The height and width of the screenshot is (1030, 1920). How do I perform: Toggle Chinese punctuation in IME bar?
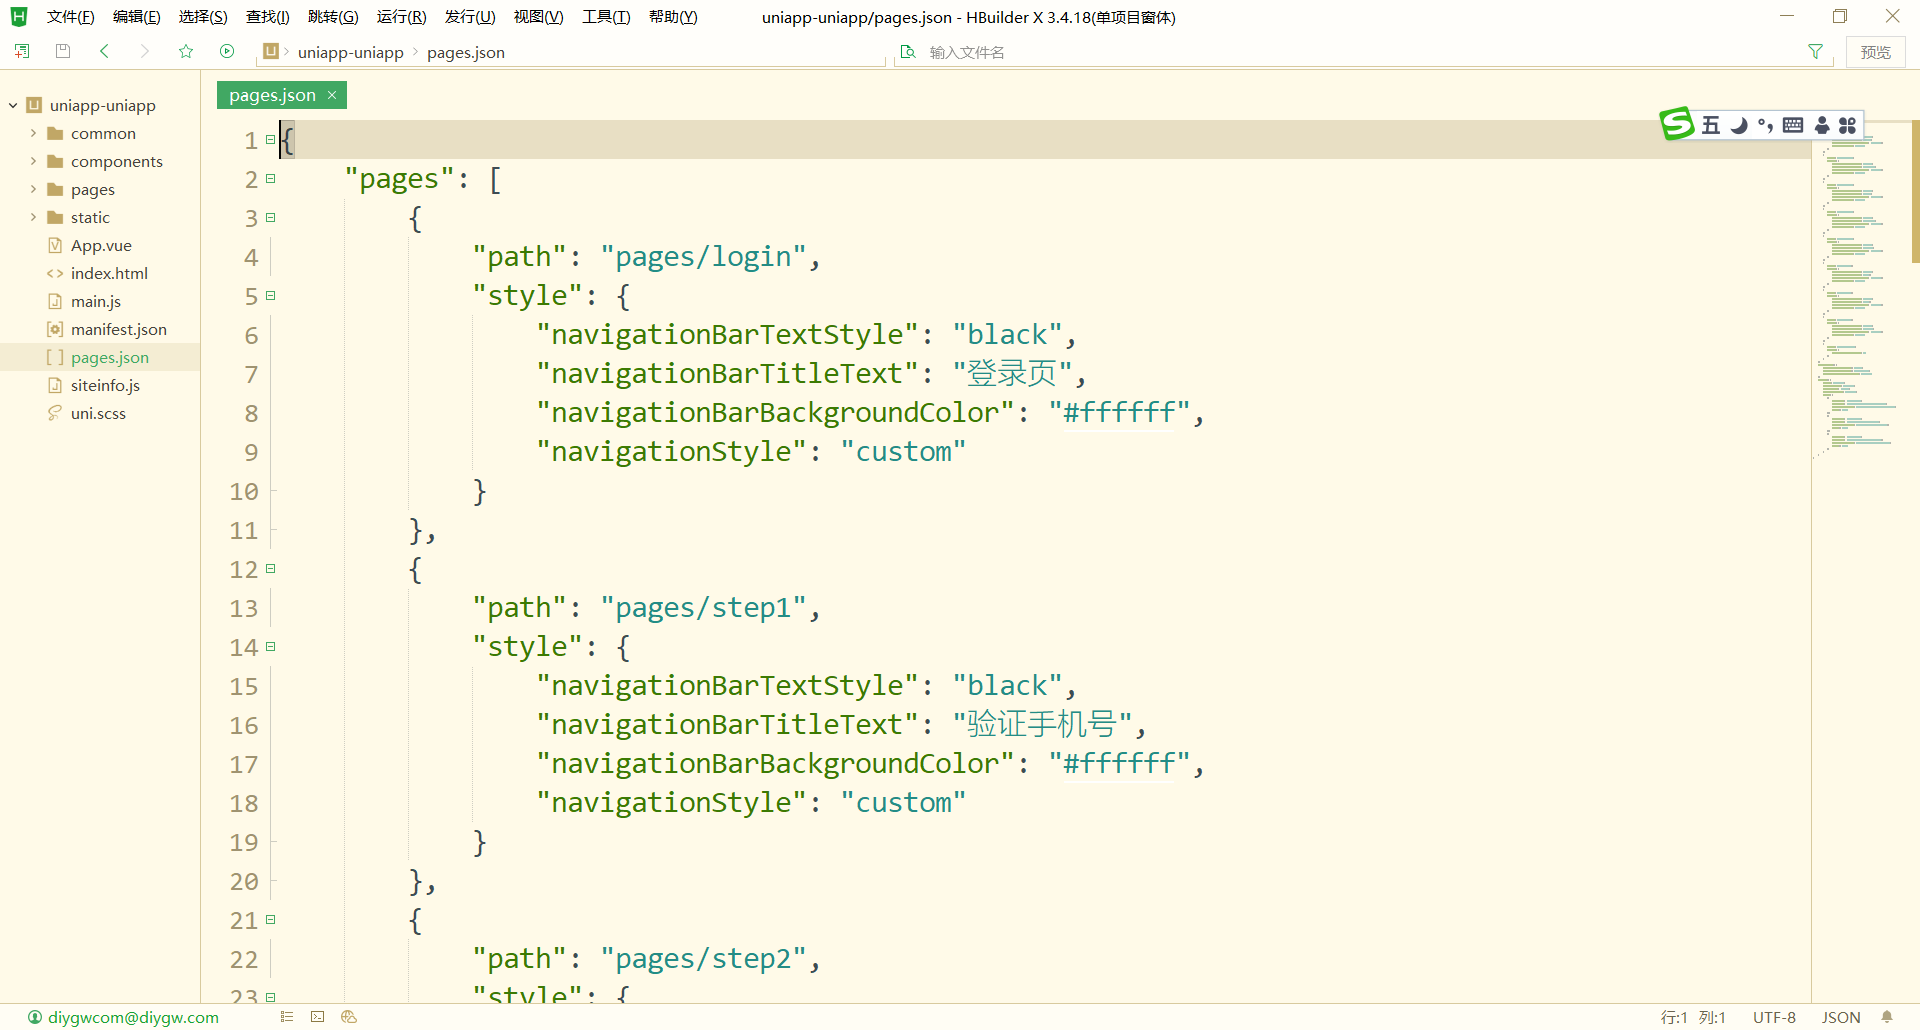(1765, 125)
